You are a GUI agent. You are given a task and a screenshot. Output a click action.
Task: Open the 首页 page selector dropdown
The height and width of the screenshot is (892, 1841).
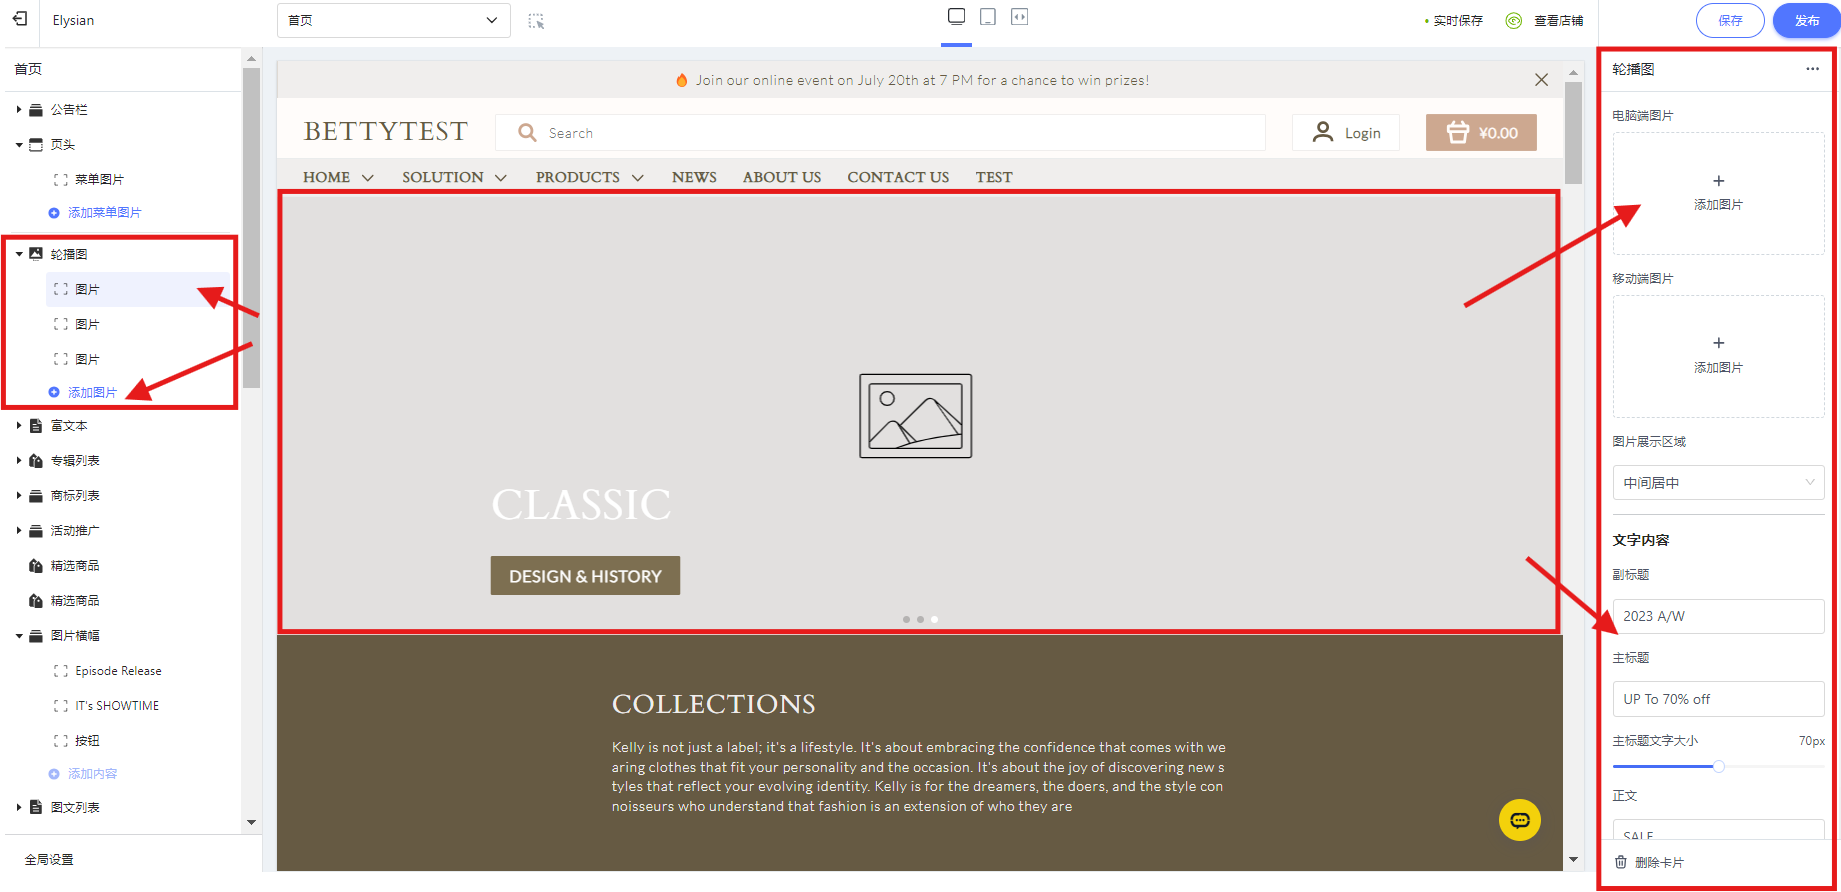393,20
